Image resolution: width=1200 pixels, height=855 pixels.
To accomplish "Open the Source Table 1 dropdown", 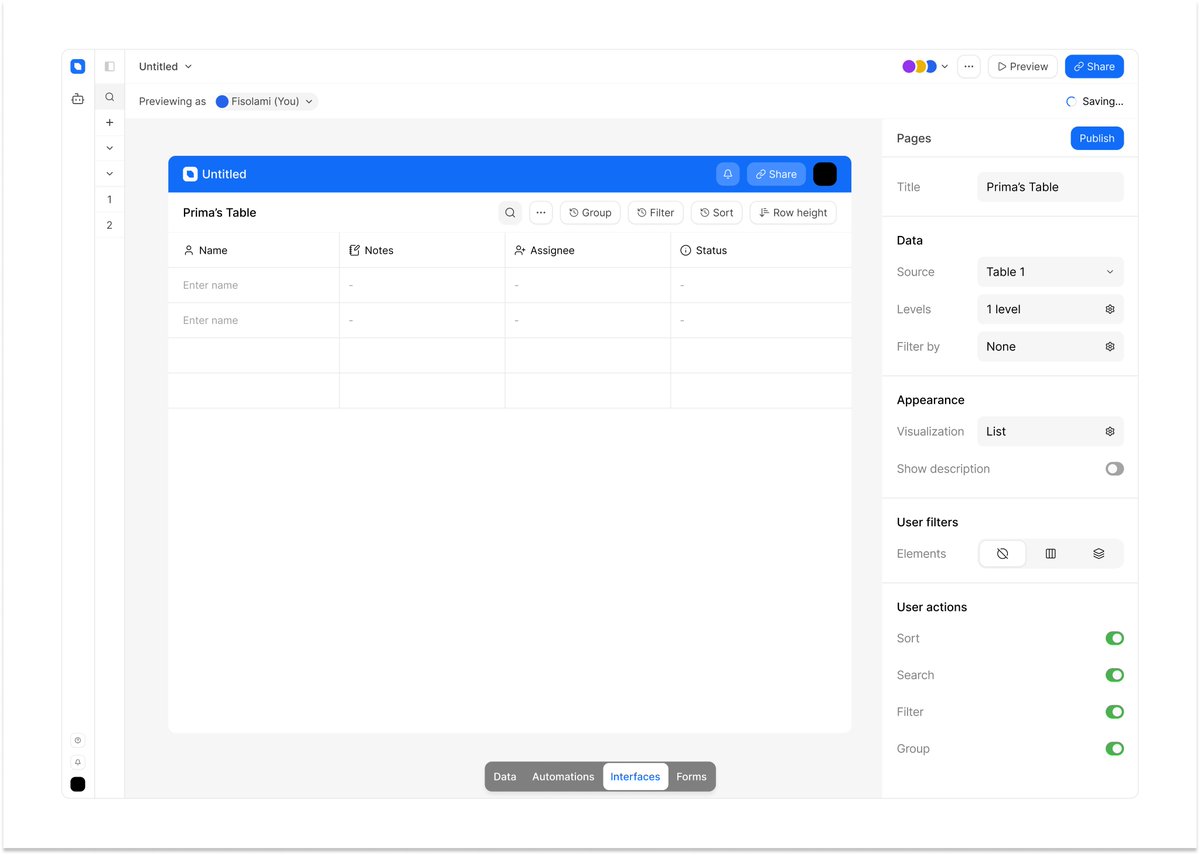I will click(1050, 272).
